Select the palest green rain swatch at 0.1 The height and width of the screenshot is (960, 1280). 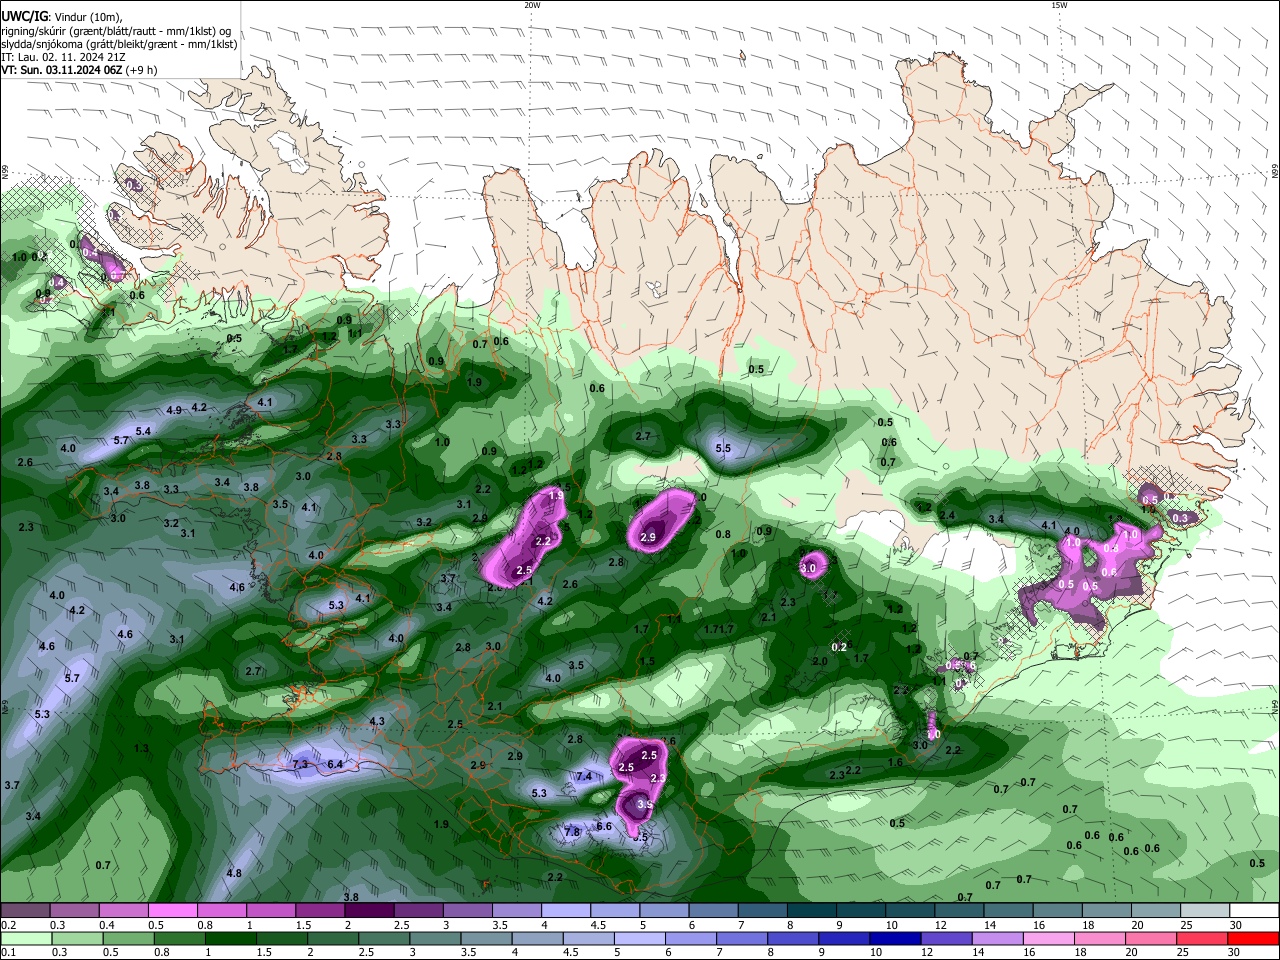25,938
